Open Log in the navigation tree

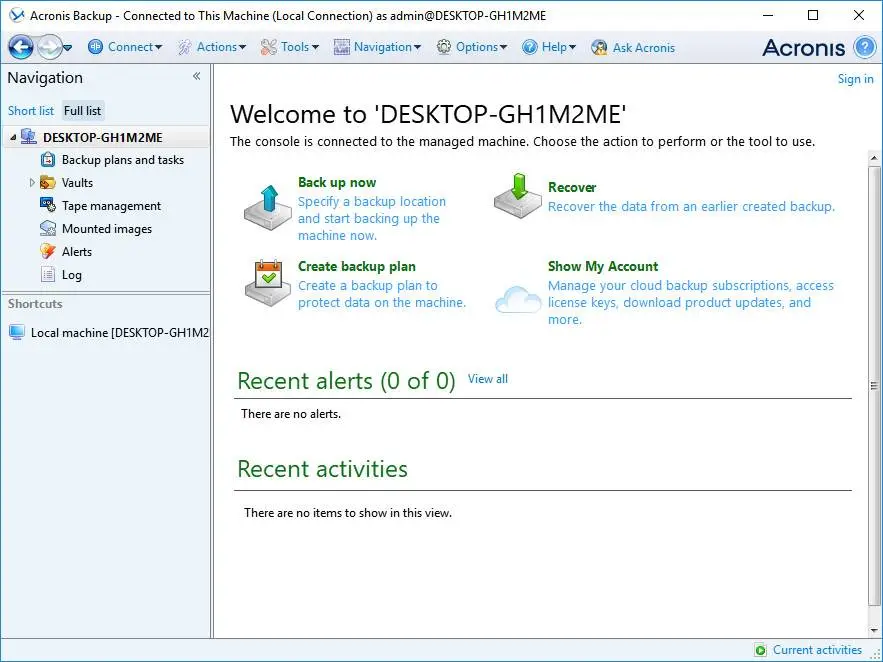coord(72,275)
